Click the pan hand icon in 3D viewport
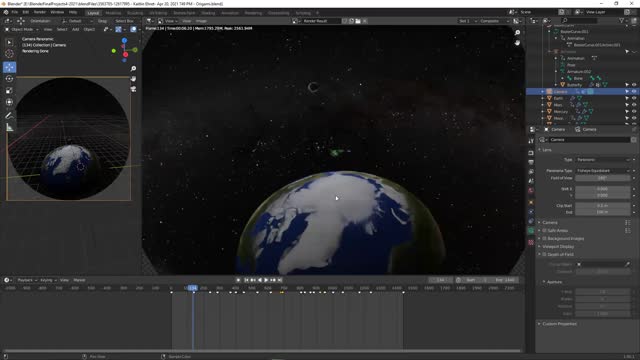This screenshot has height=360, width=640. pos(133,79)
